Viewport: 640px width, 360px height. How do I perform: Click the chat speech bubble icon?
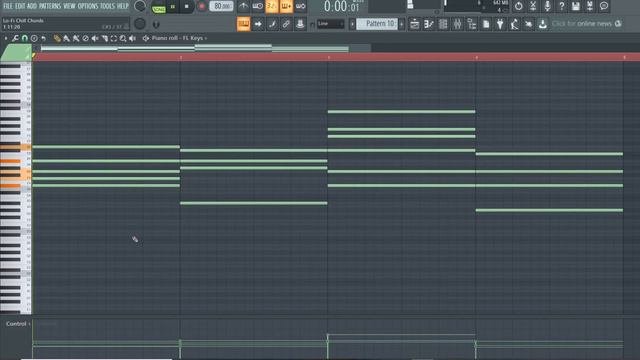pos(604,6)
